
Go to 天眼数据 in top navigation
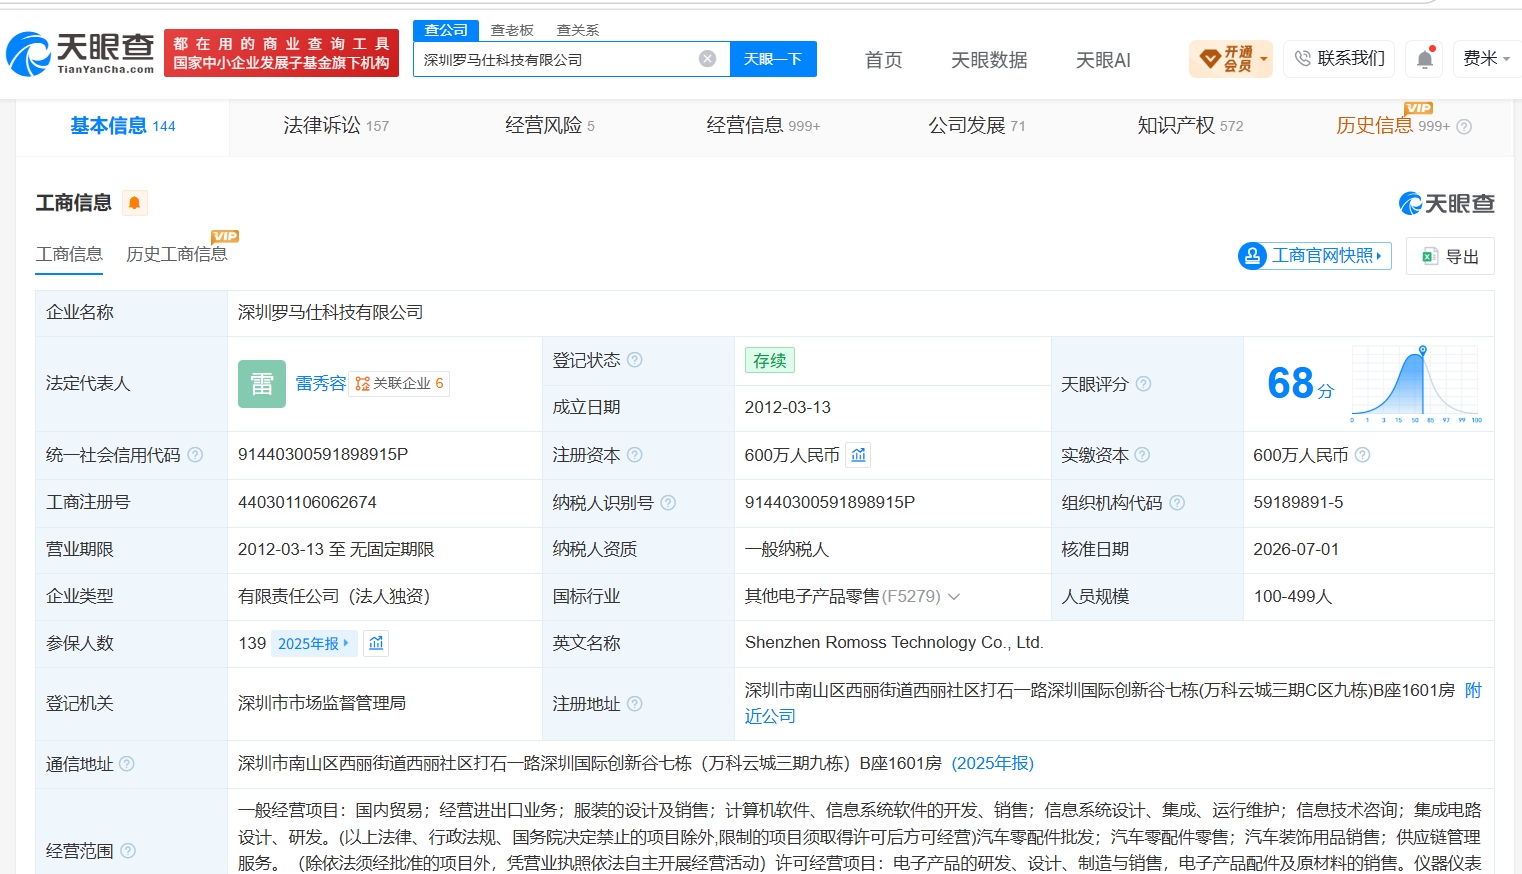click(989, 60)
